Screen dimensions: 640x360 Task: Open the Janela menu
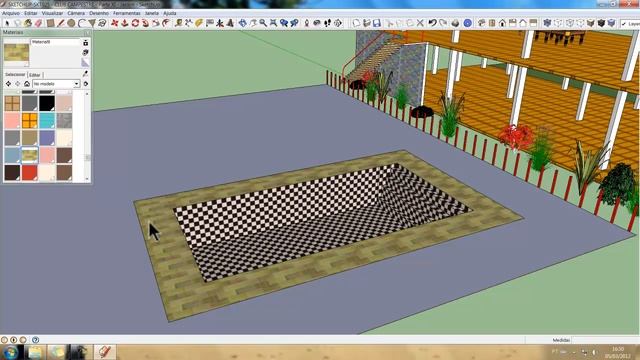151,13
